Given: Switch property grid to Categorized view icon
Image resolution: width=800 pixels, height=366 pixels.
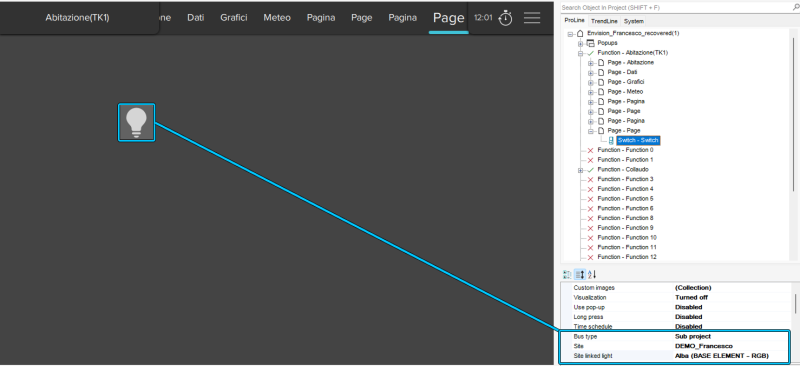Looking at the screenshot, I should [567, 275].
